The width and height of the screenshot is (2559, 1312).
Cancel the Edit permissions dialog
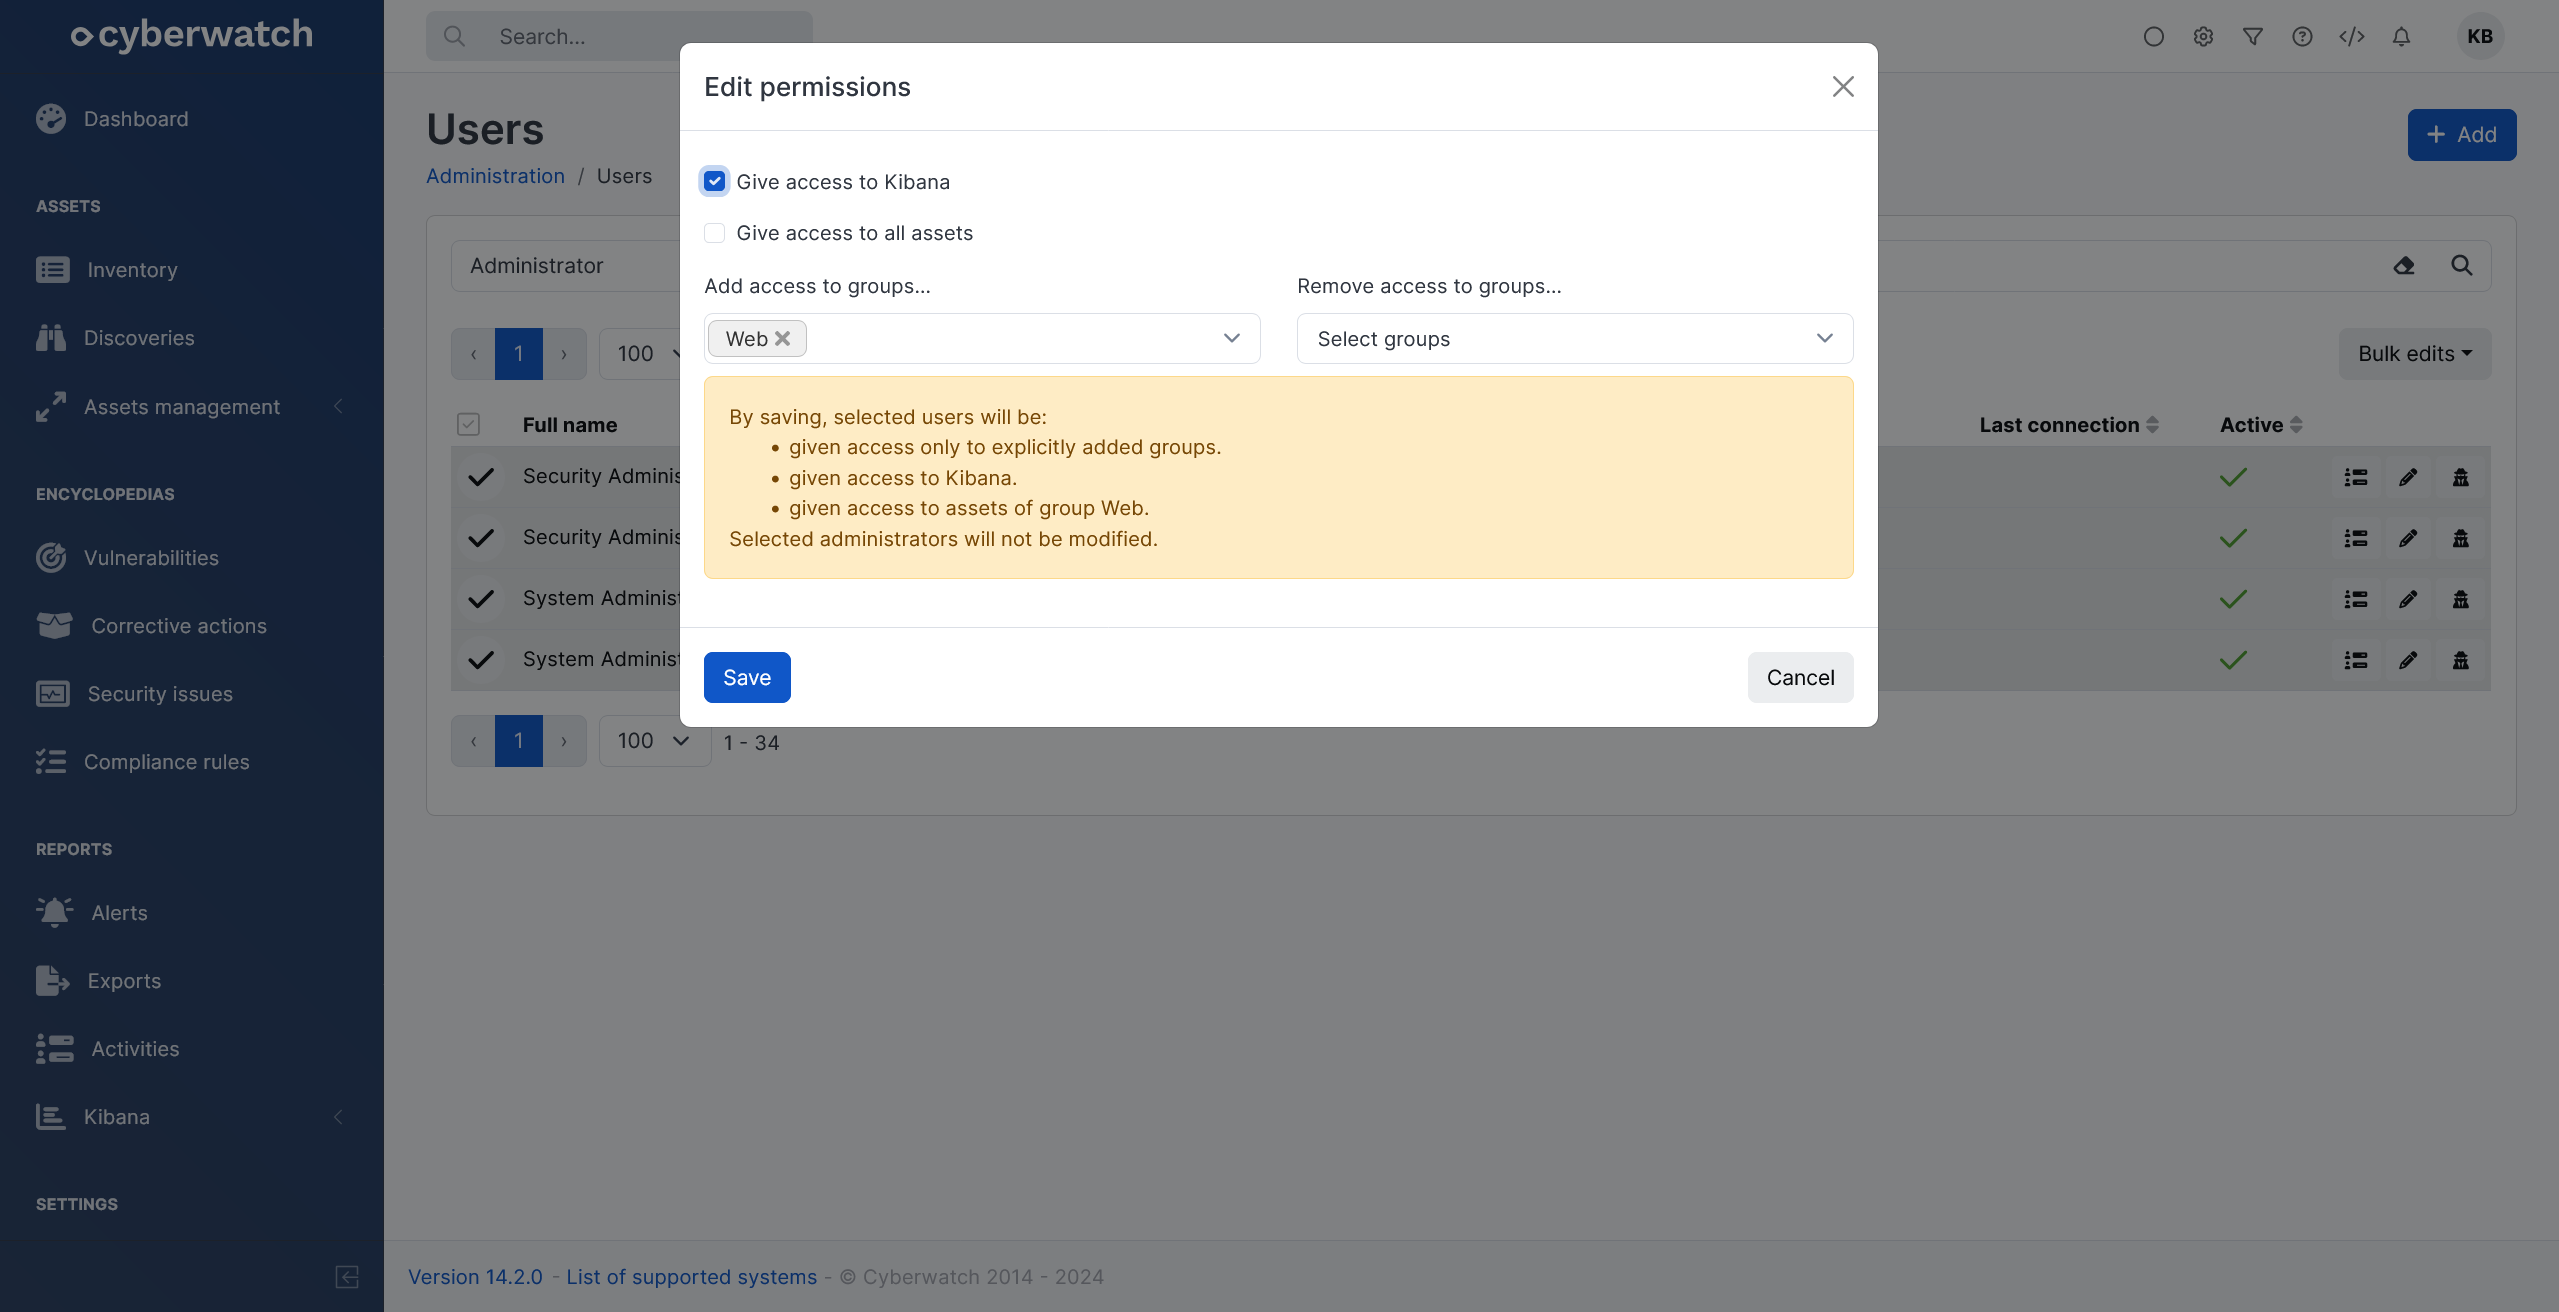tap(1800, 678)
